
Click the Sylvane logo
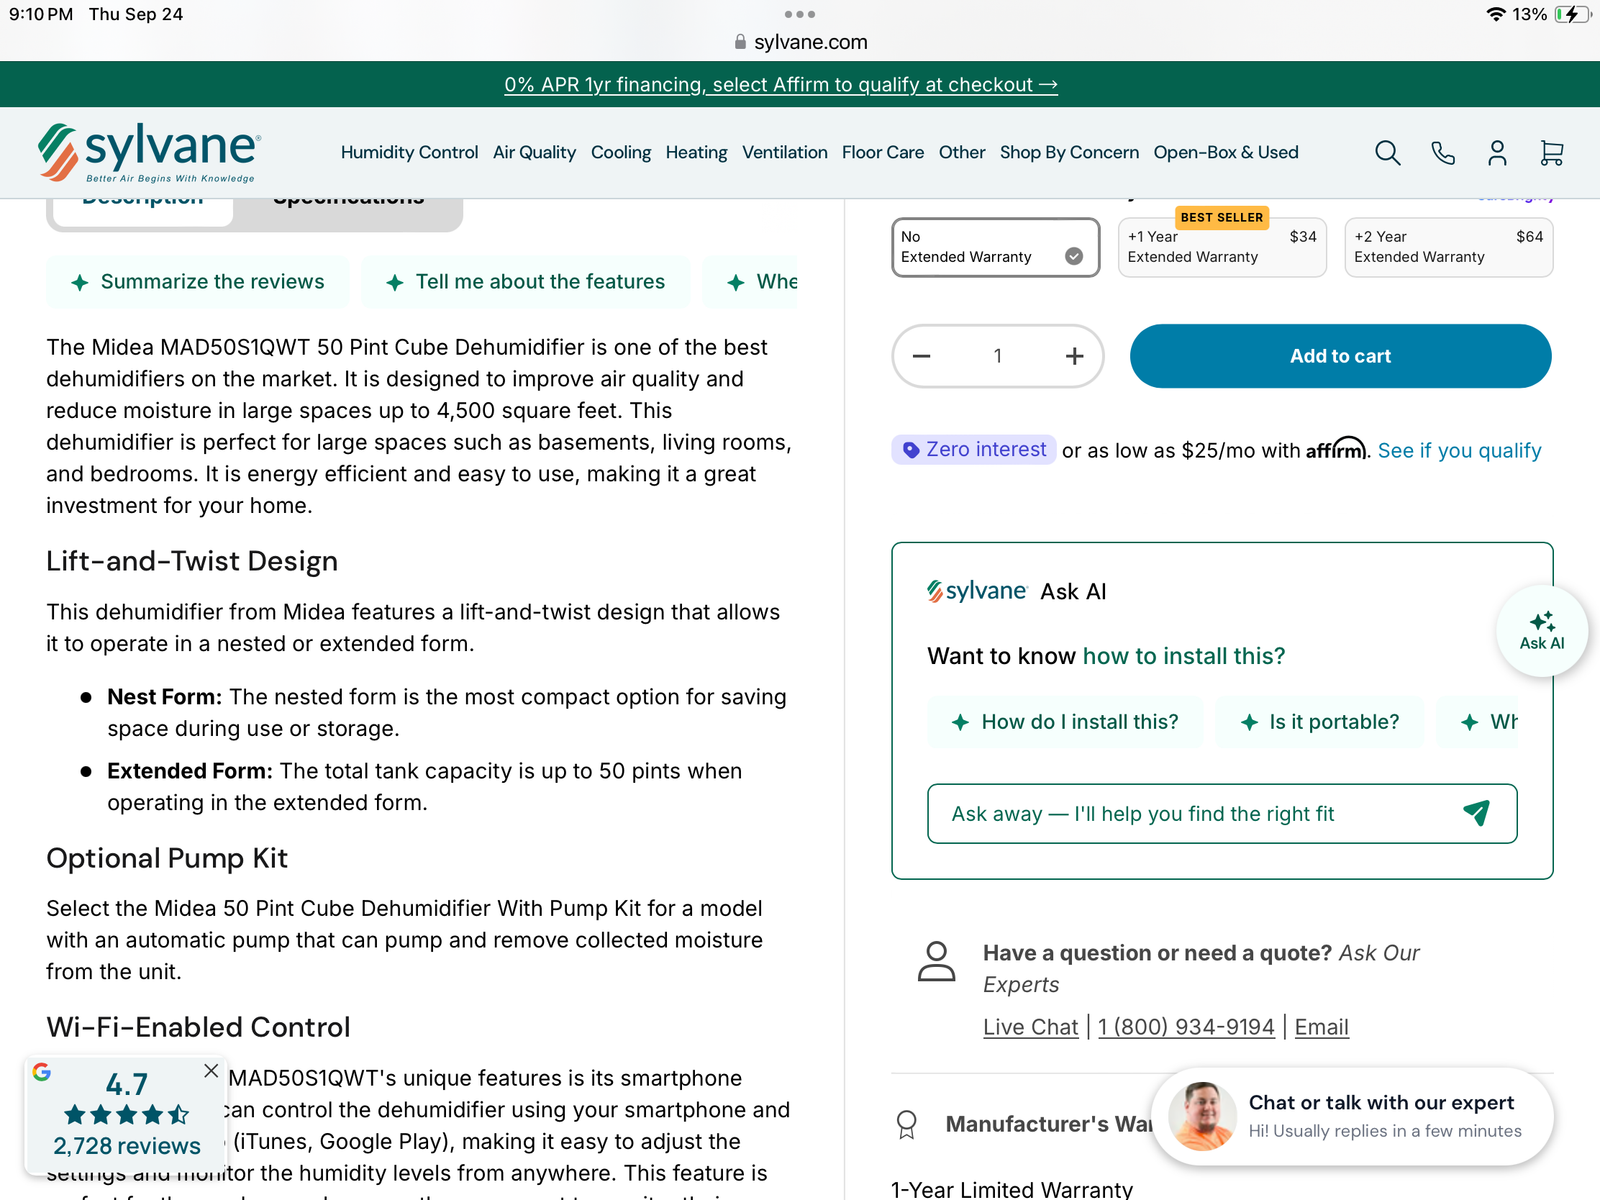tap(149, 153)
